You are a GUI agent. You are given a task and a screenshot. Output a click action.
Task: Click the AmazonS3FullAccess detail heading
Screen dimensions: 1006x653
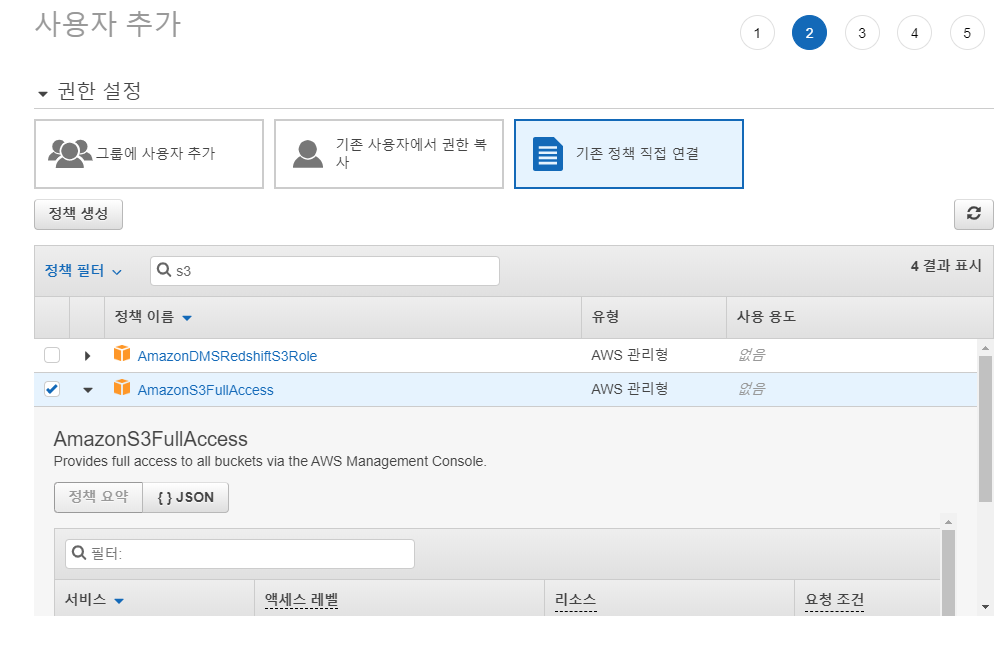point(151,439)
